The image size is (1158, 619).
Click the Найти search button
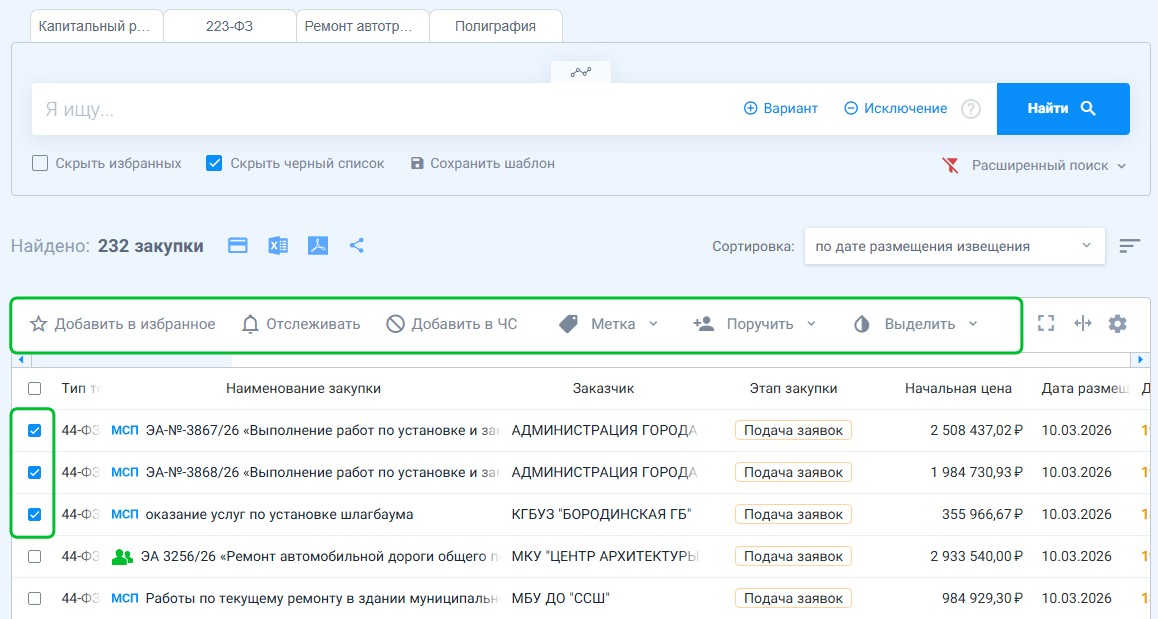coord(1063,109)
